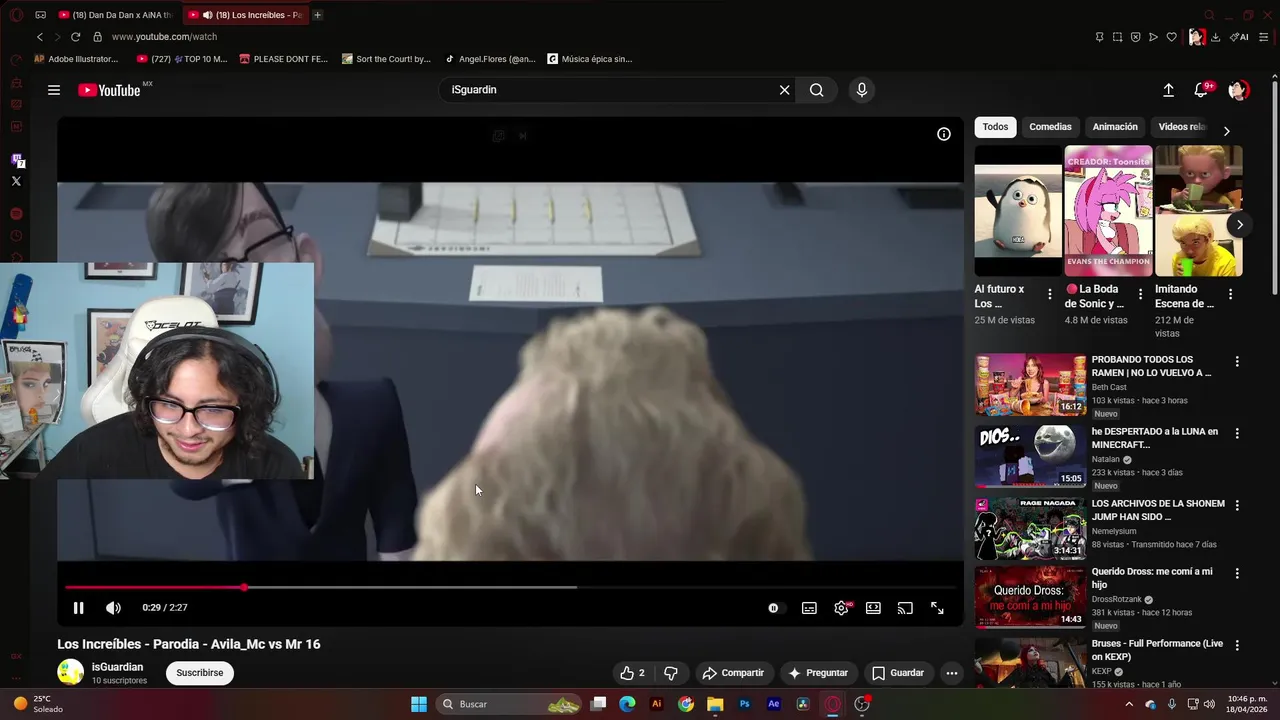Open the YouTube account avatar menu
This screenshot has width=1280, height=720.
1238,90
